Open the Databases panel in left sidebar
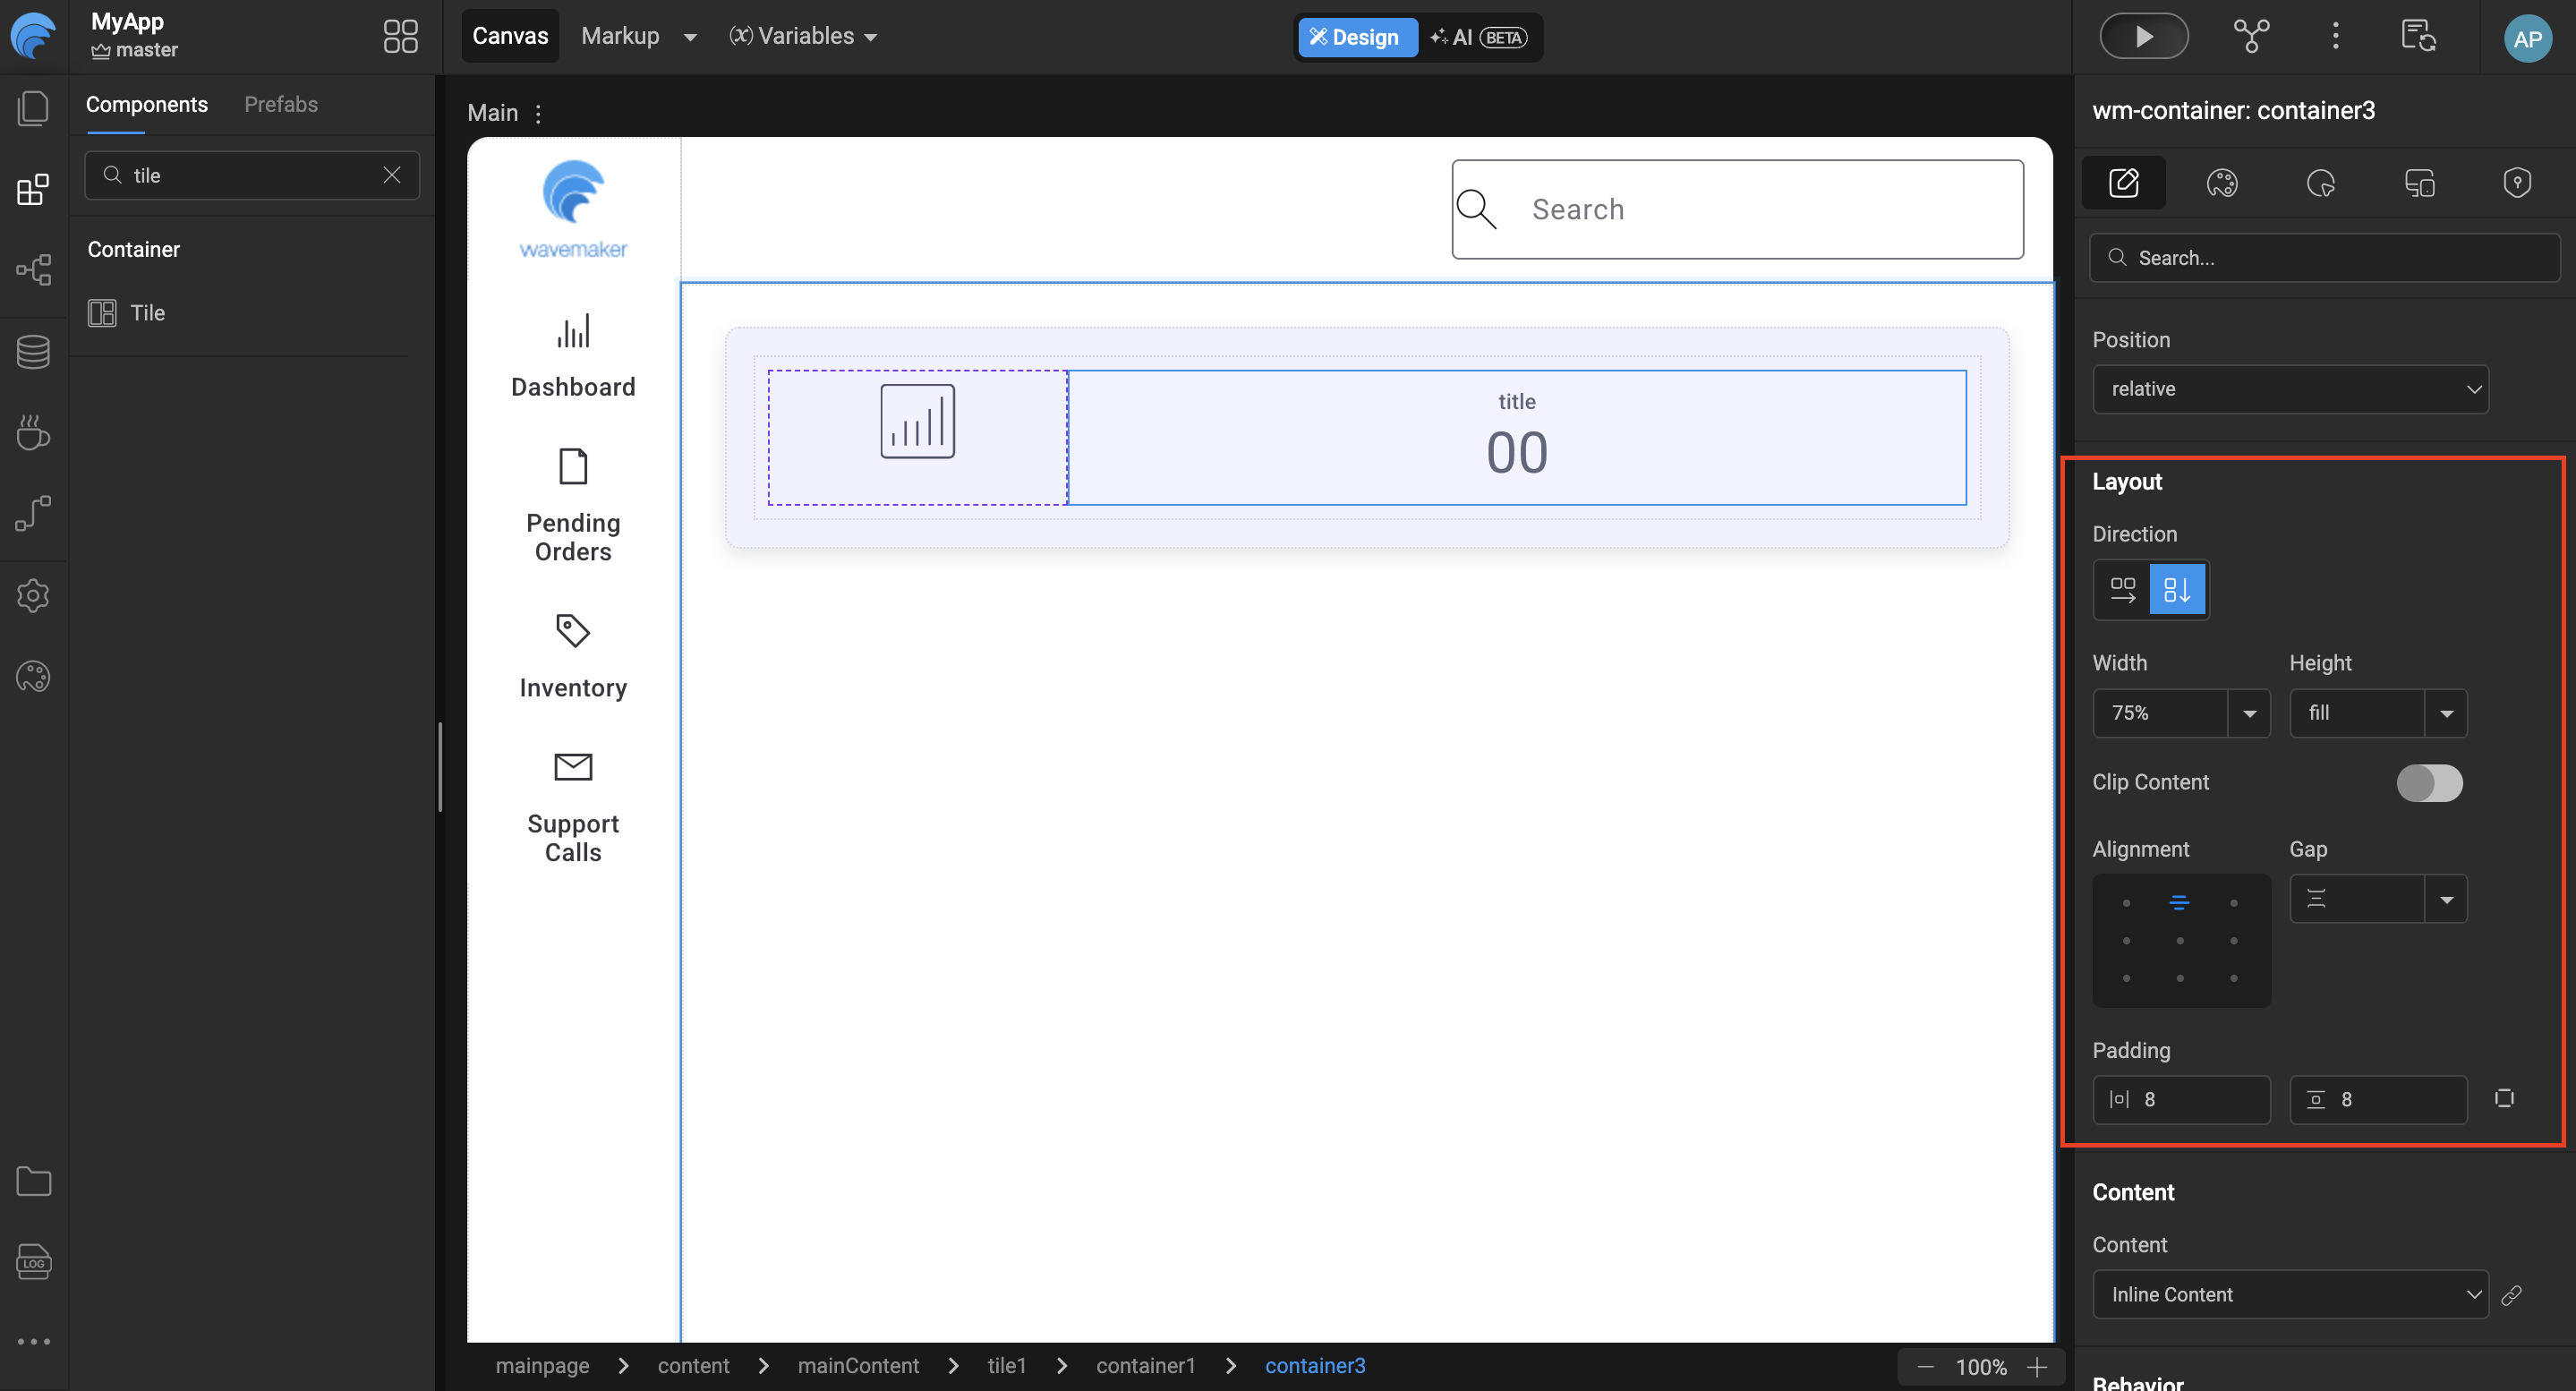Viewport: 2576px width, 1391px height. pyautogui.click(x=33, y=351)
